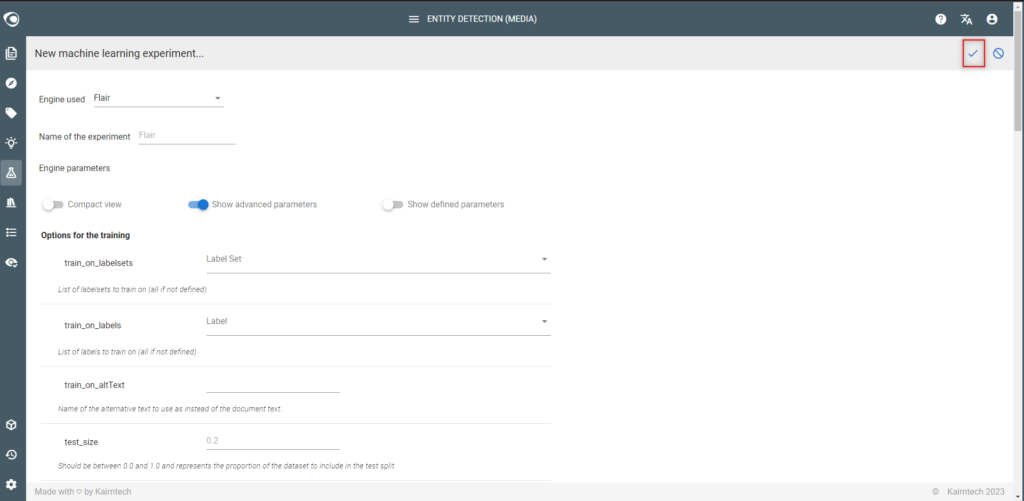Toggle the Compact view switch
1024x501 pixels.
point(53,204)
